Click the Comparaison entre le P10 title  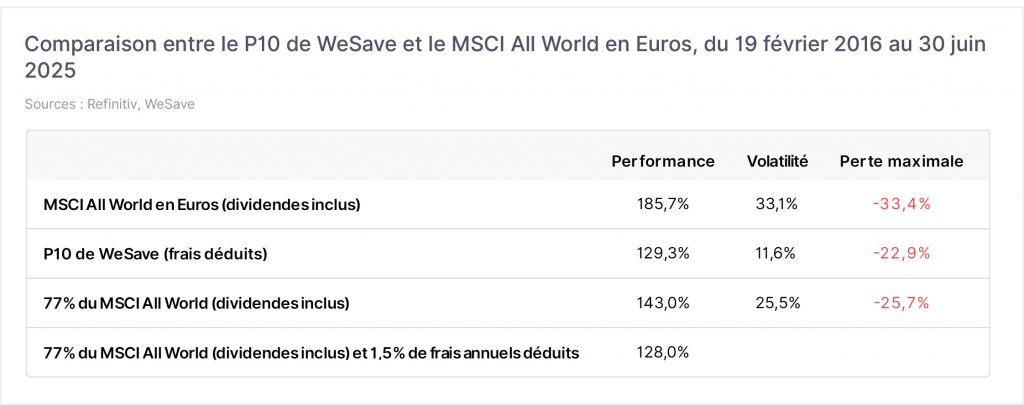coord(505,57)
